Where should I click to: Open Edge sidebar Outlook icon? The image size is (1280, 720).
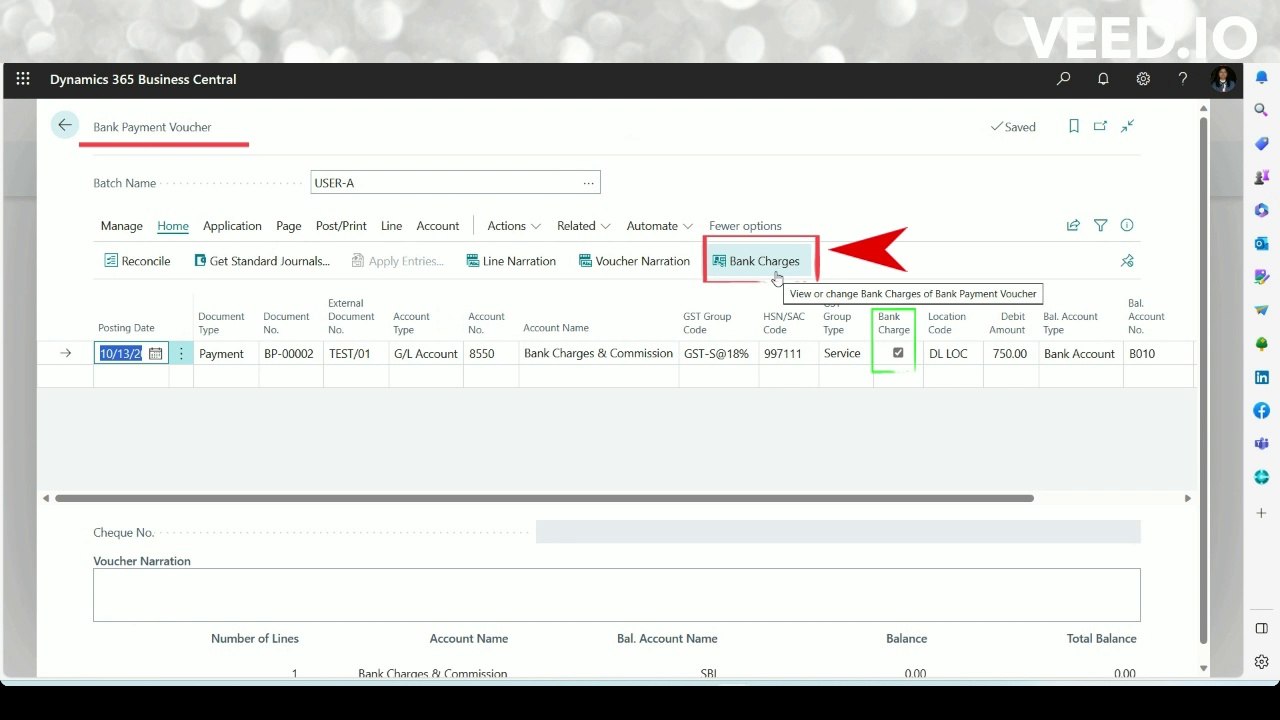click(1262, 243)
